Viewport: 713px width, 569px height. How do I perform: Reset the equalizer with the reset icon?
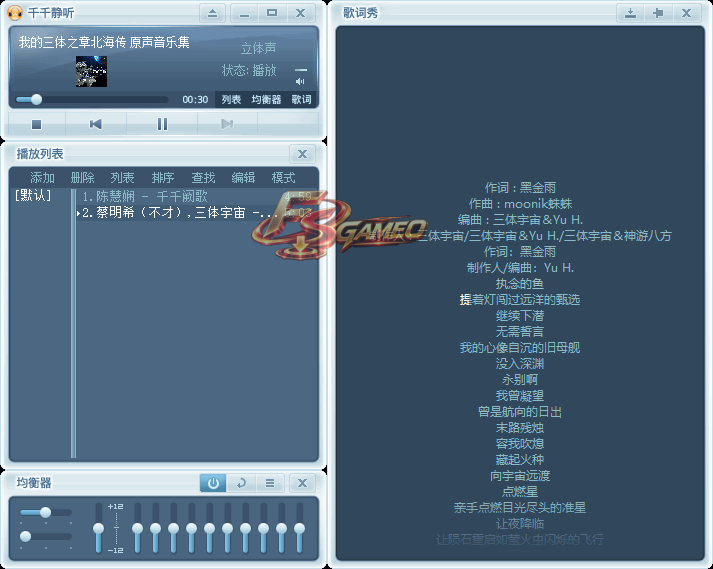pos(241,483)
